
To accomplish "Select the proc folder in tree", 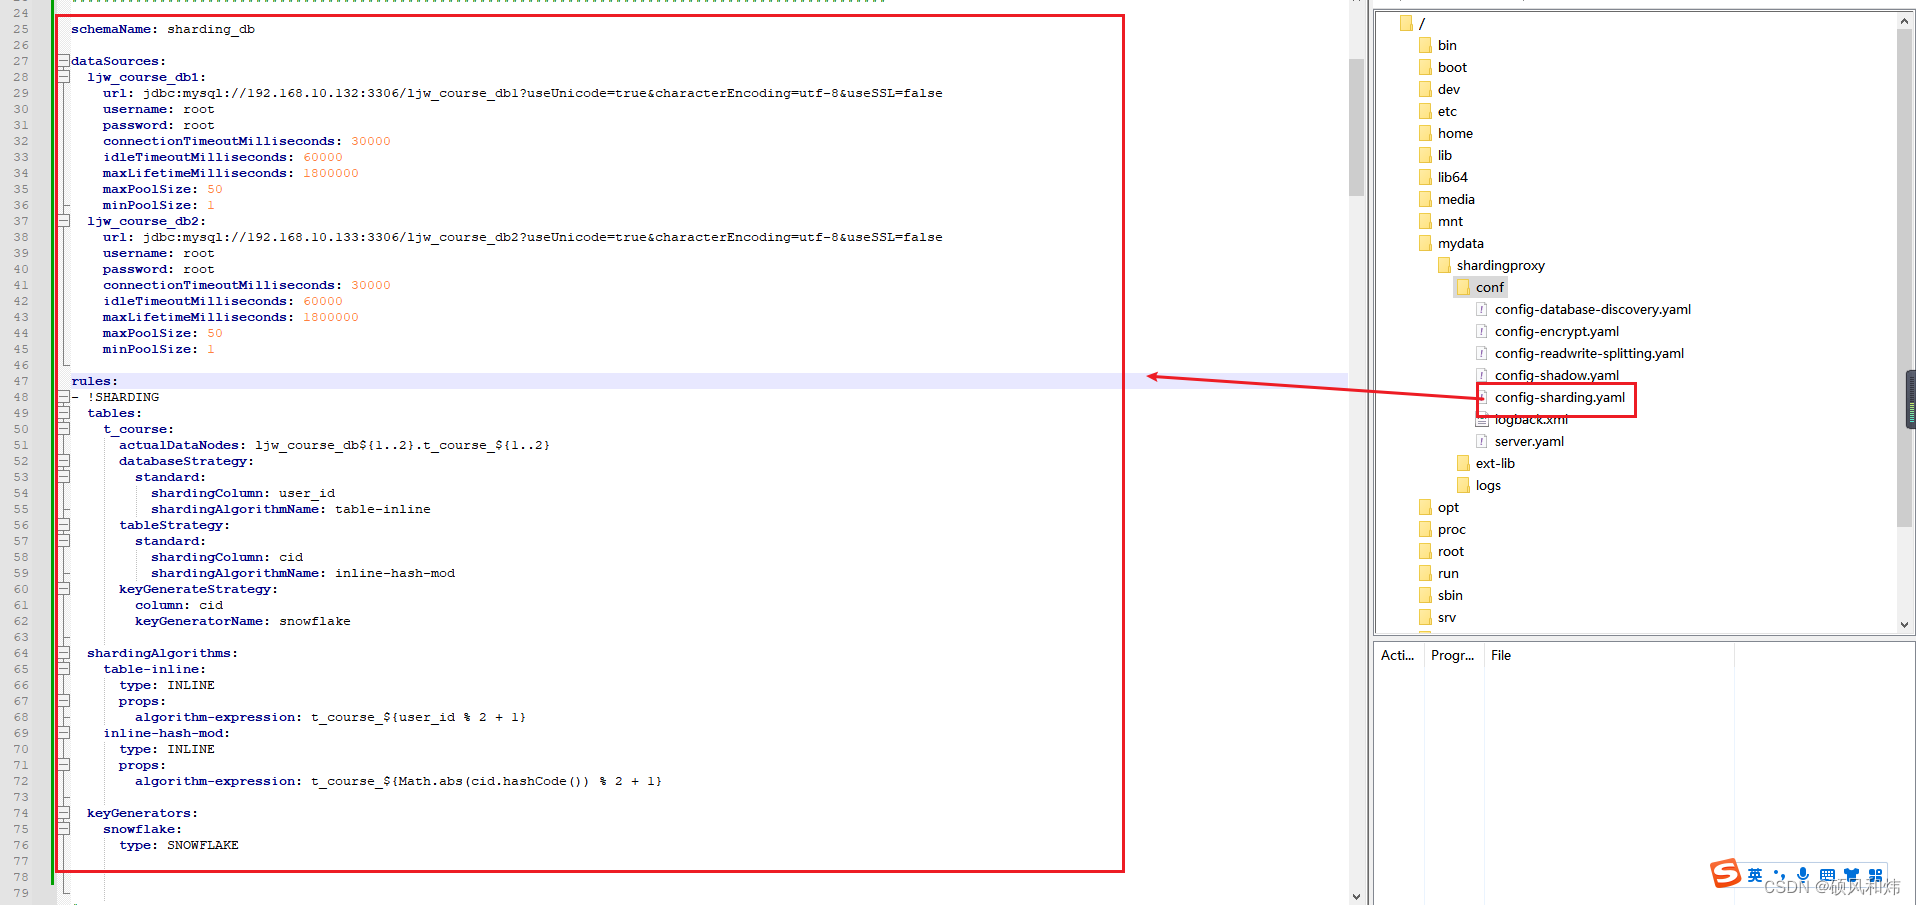I will [x=1451, y=529].
